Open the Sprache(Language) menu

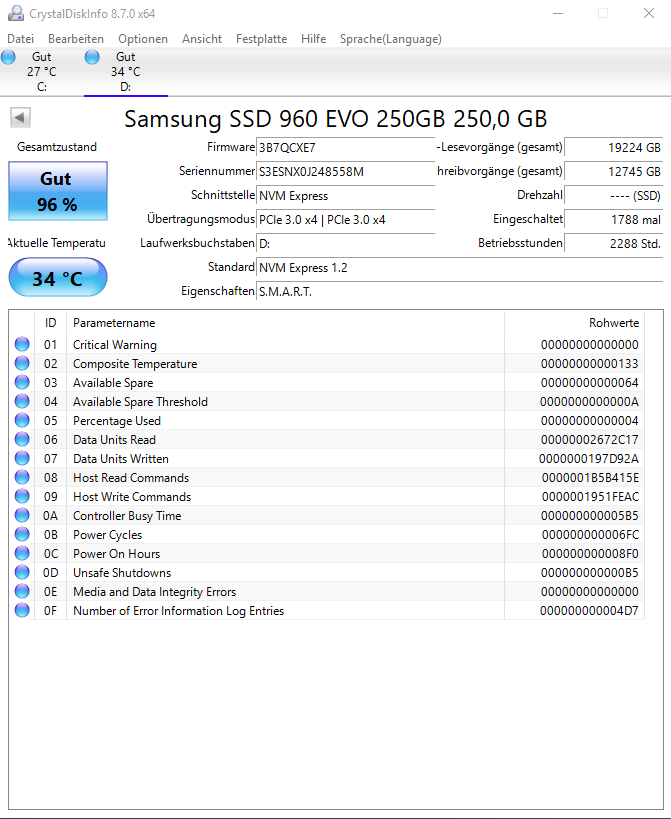coord(391,39)
